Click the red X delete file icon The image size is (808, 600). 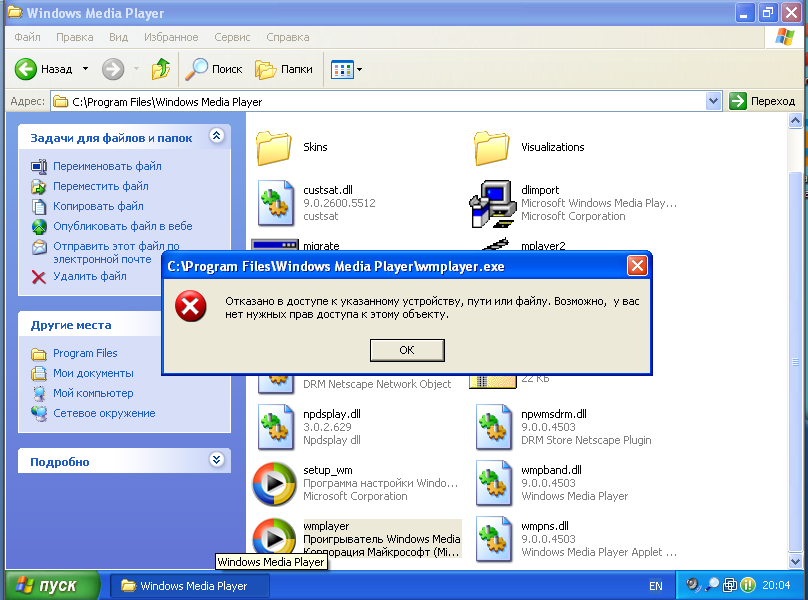pyautogui.click(x=39, y=277)
